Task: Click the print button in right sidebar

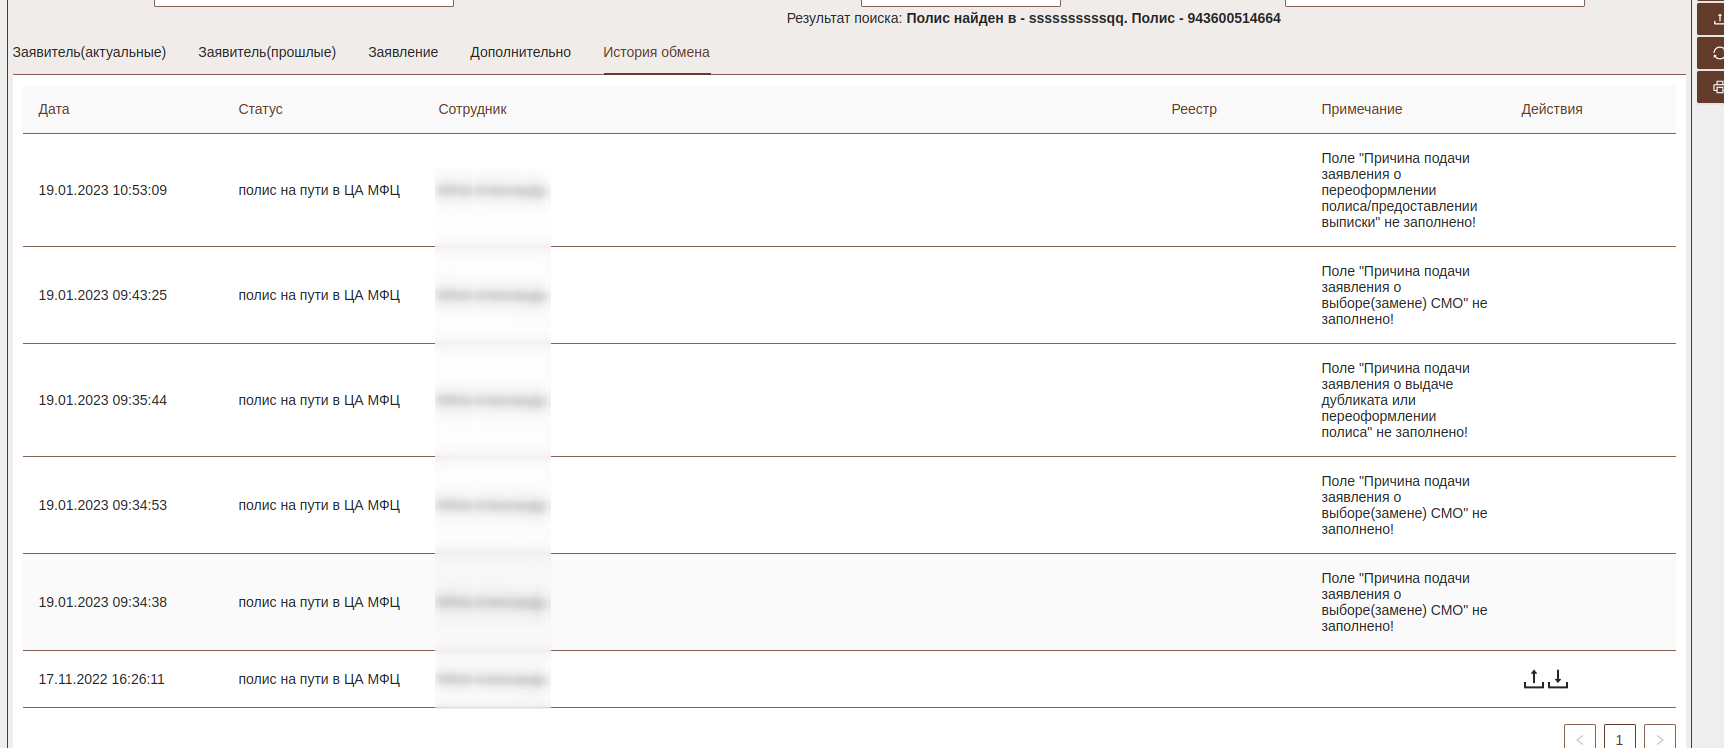Action: [x=1713, y=87]
